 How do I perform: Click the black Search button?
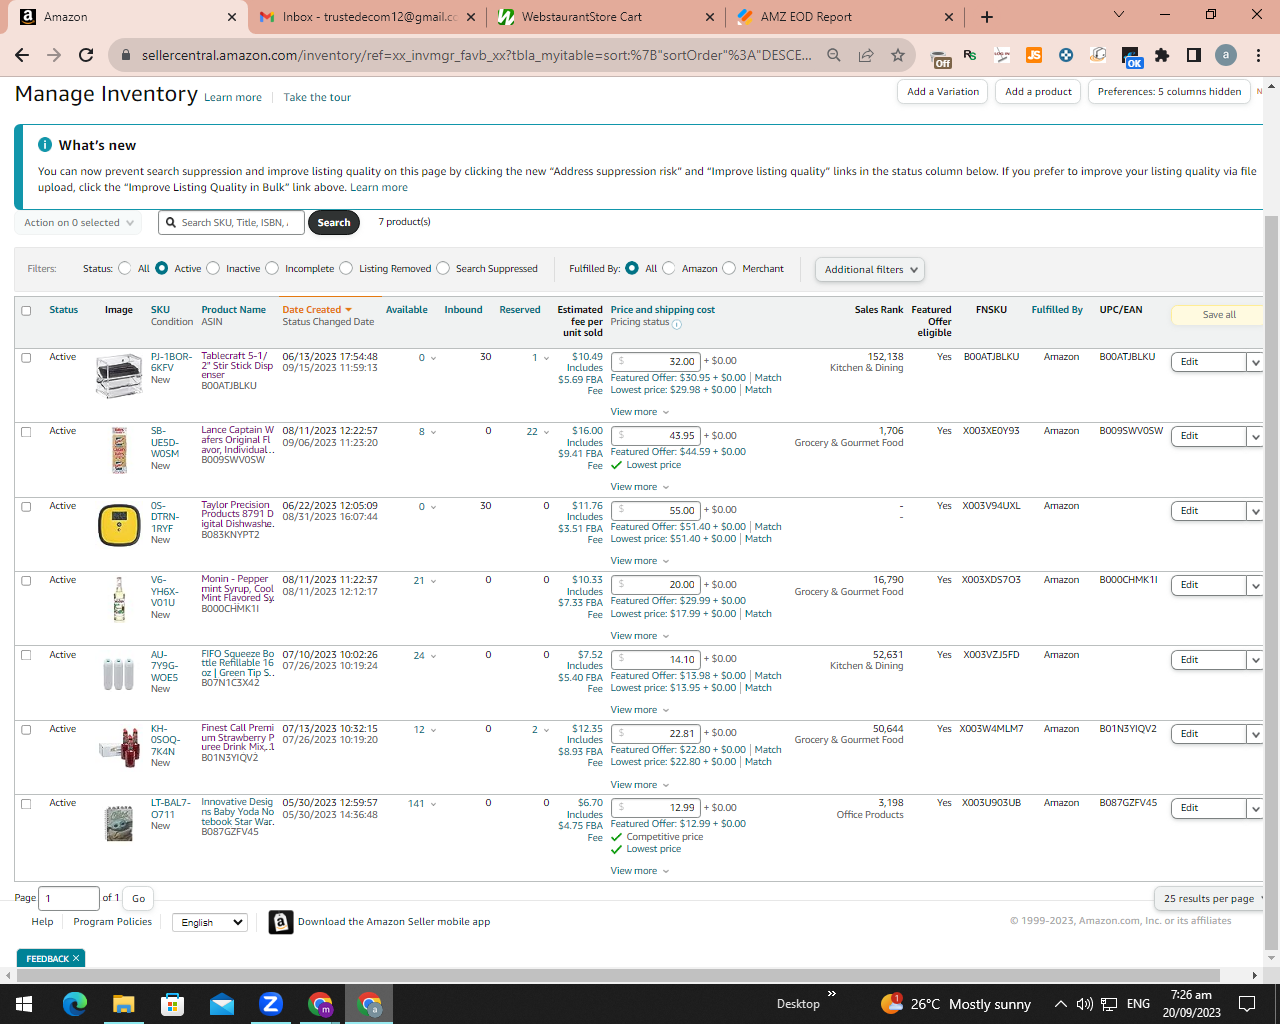click(334, 223)
